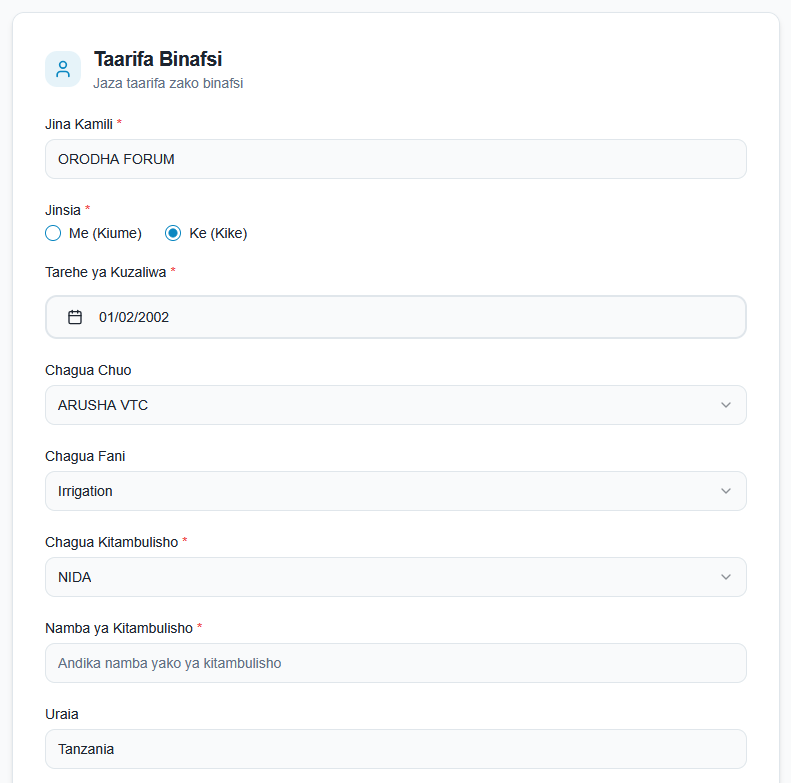The image size is (791, 783).
Task: Click the Ke (Kike) gender label
Action: coord(218,233)
